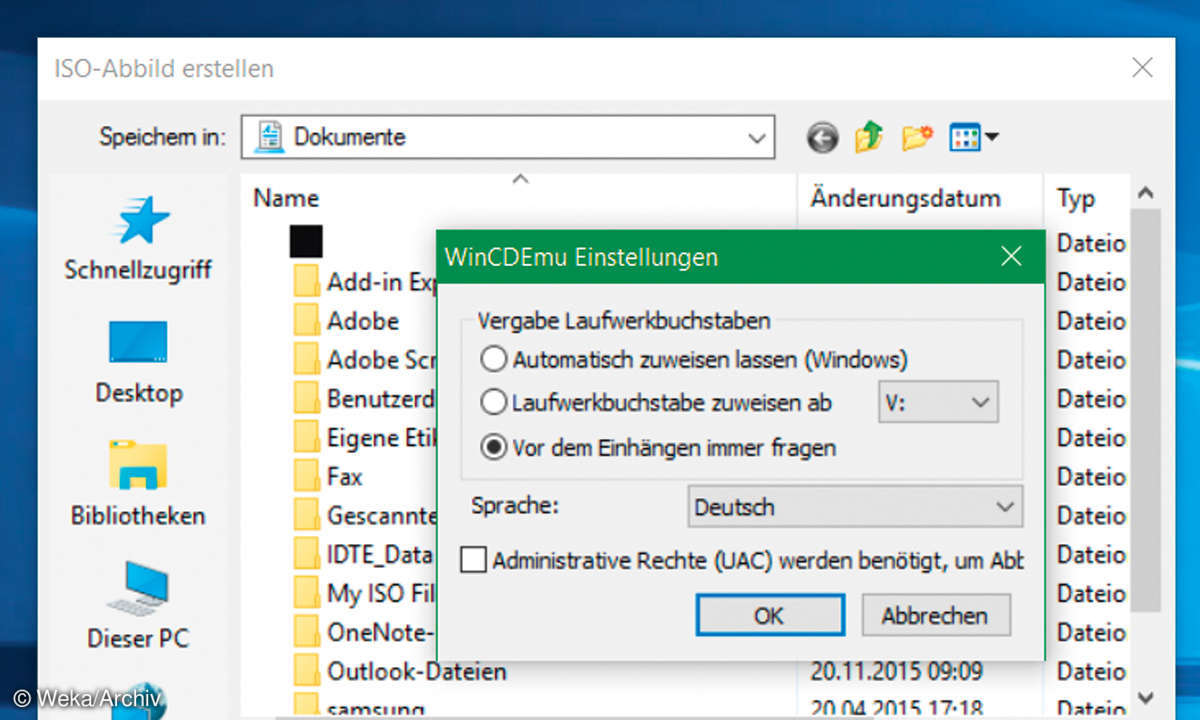Viewport: 1200px width, 720px height.
Task: Select the Fax folder icon
Action: (307, 477)
